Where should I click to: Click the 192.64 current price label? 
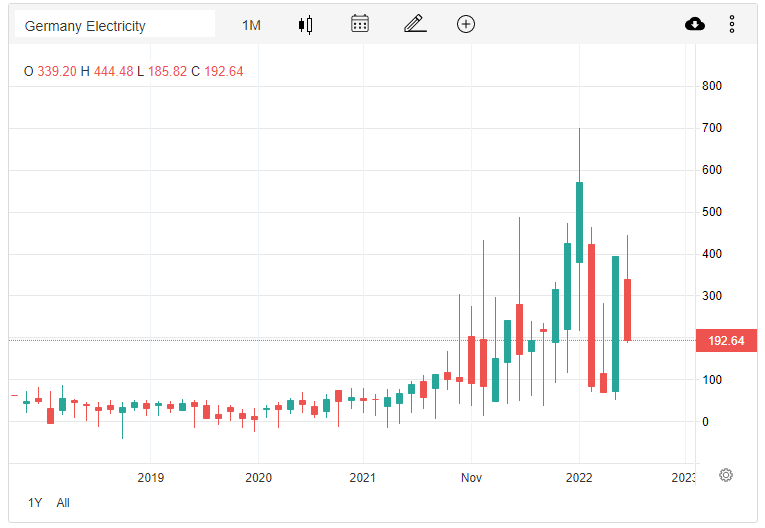[x=725, y=341]
